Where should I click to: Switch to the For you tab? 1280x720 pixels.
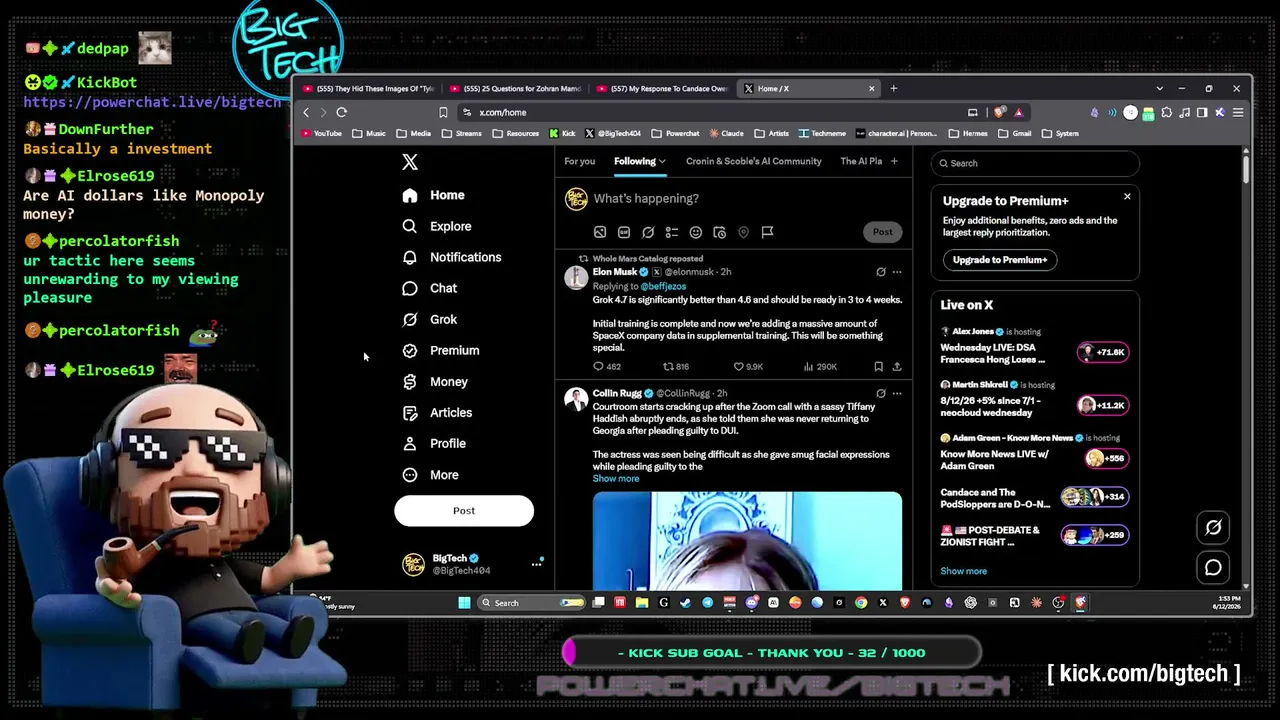579,161
